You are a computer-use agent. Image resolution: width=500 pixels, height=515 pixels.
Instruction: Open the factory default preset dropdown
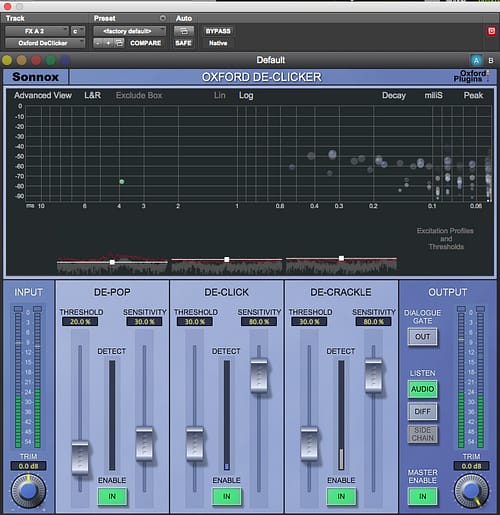(129, 31)
